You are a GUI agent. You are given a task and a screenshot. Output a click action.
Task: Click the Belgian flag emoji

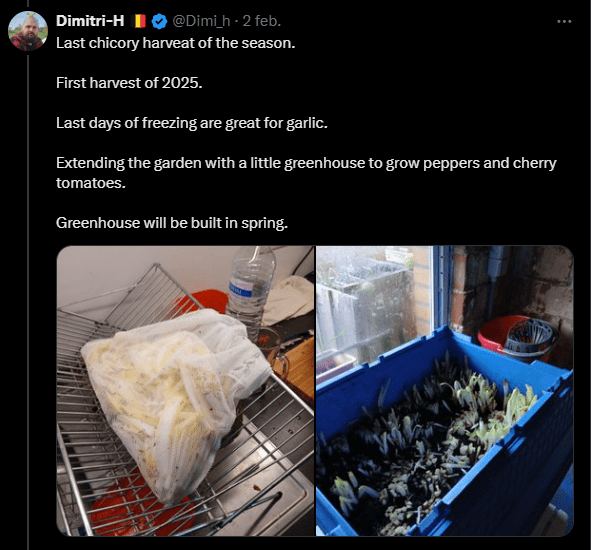(x=138, y=21)
